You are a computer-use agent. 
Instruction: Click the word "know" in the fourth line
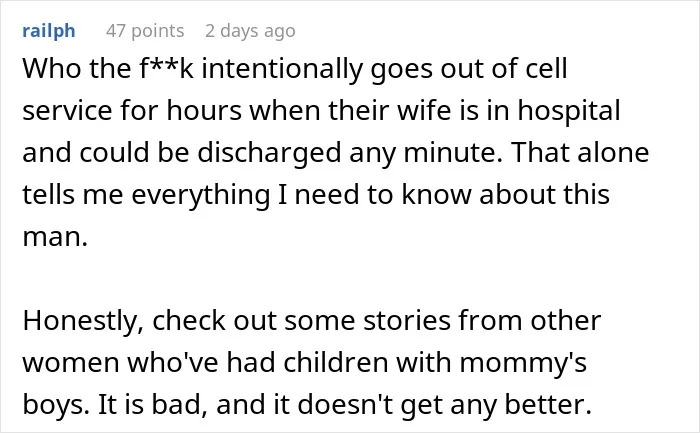[x=436, y=195]
